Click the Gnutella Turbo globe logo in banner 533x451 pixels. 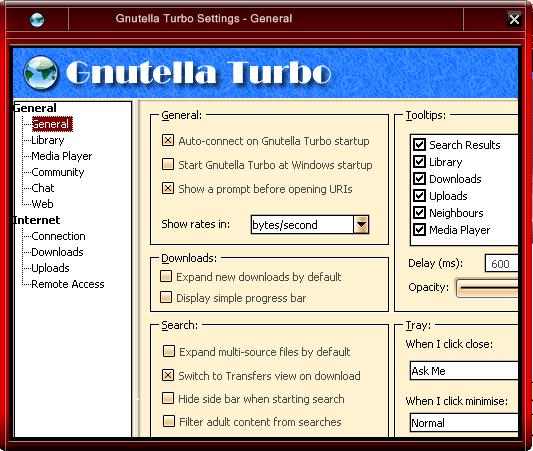pyautogui.click(x=41, y=73)
